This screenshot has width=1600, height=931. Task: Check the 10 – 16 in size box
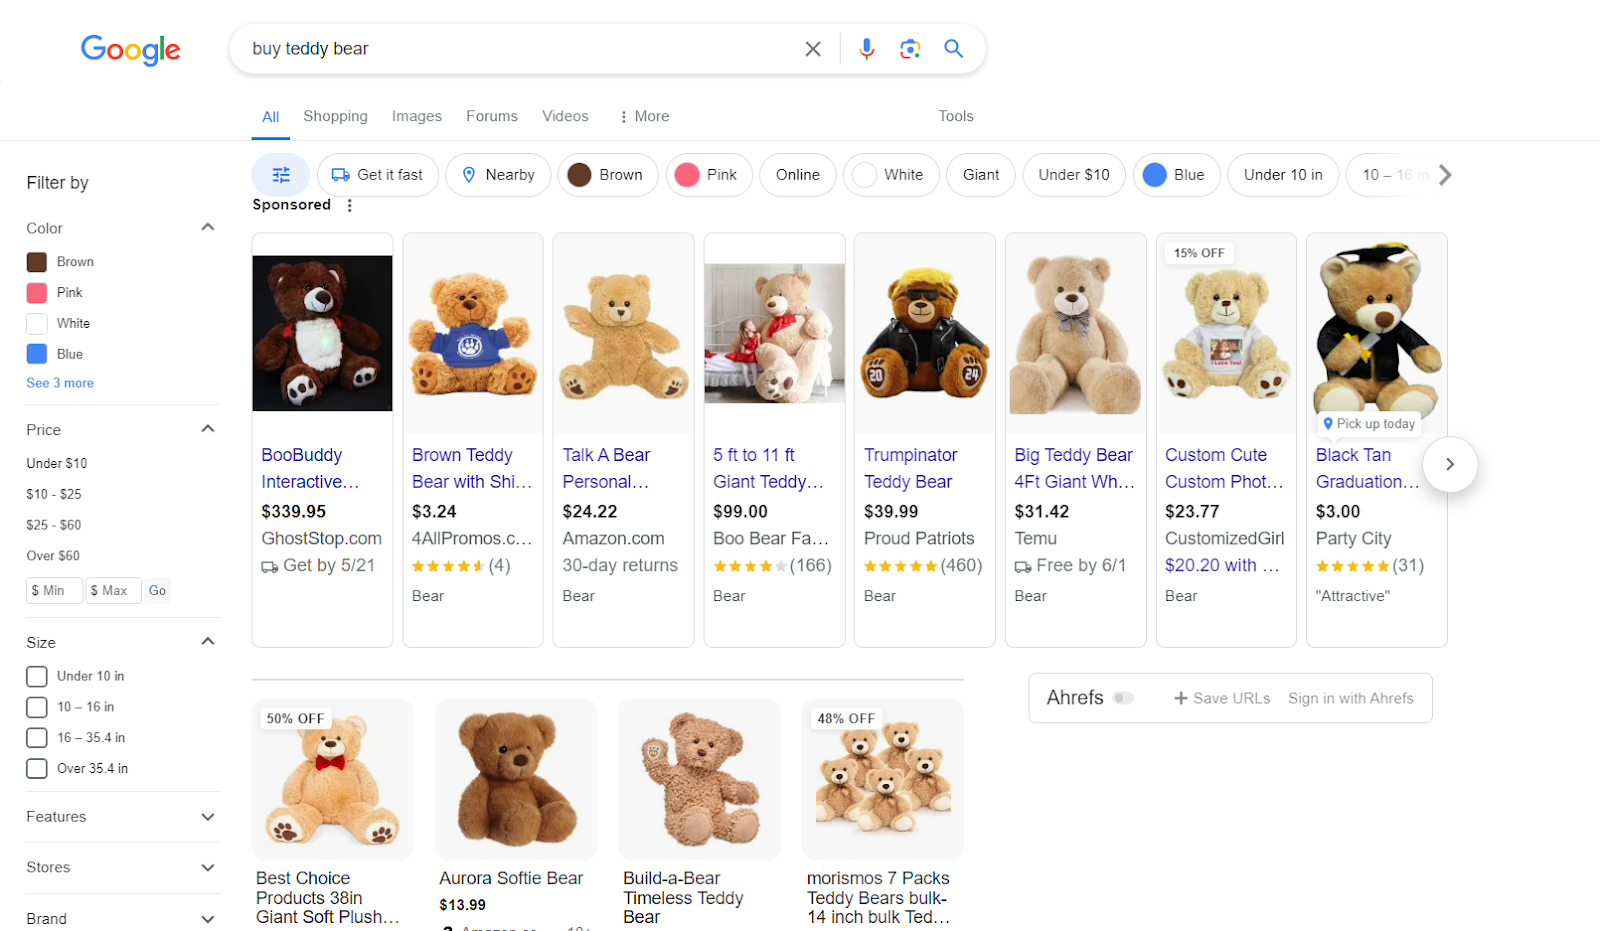point(37,708)
